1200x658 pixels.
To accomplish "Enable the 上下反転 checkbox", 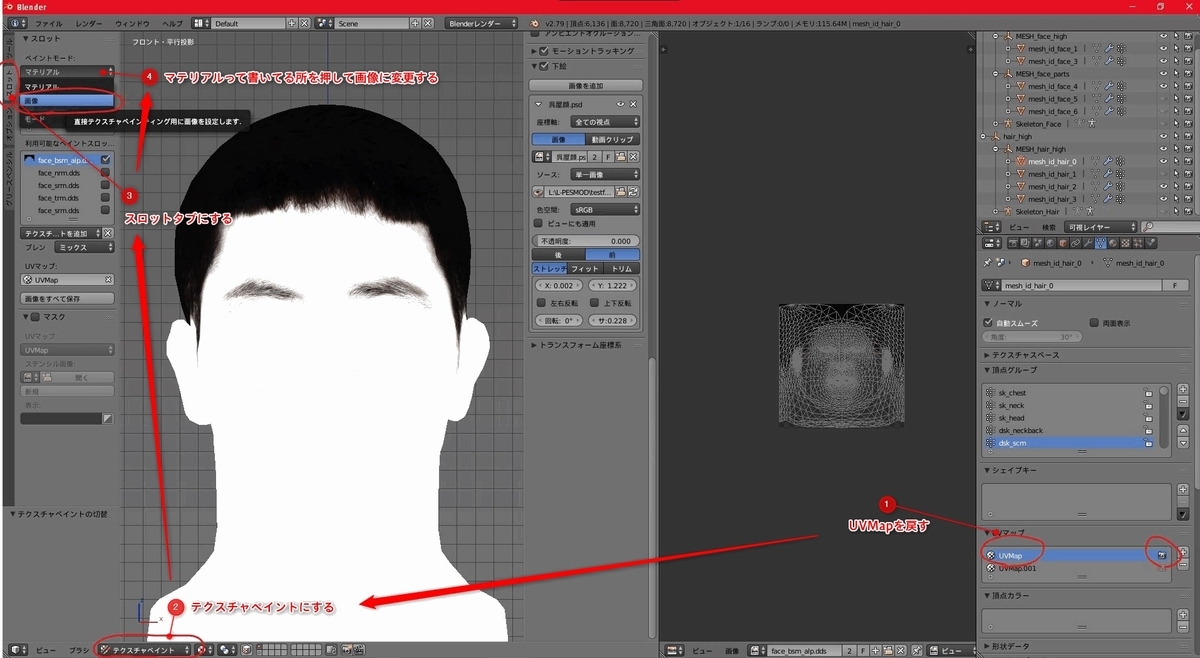I will click(594, 303).
